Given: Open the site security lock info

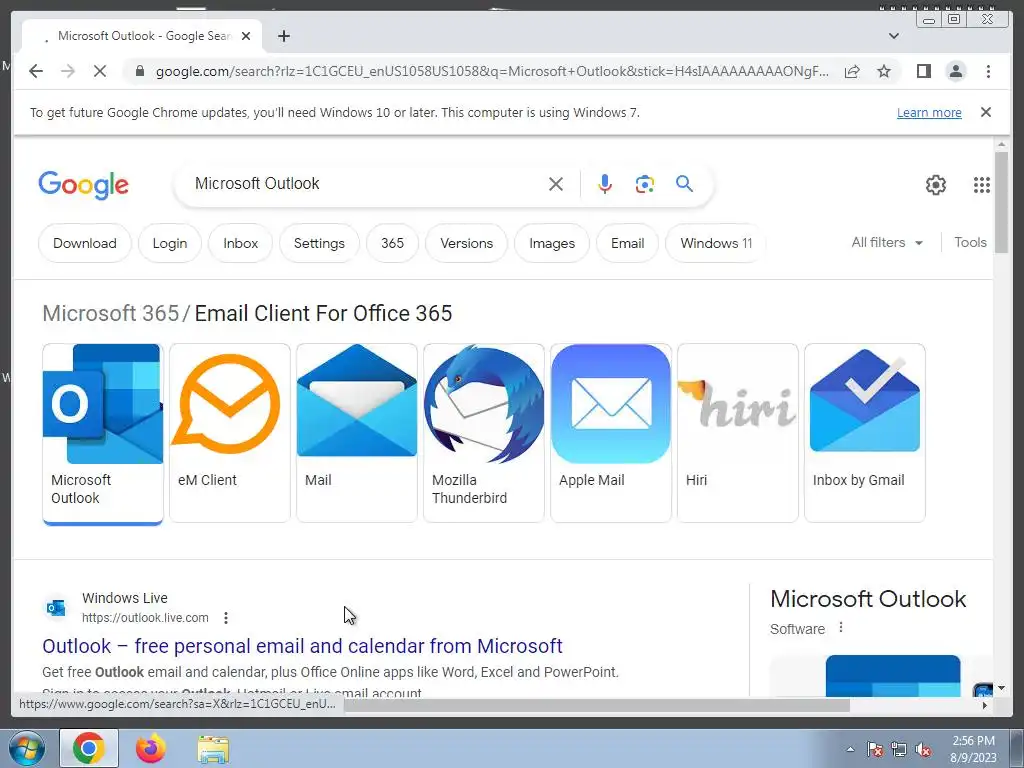Looking at the screenshot, I should tap(139, 71).
